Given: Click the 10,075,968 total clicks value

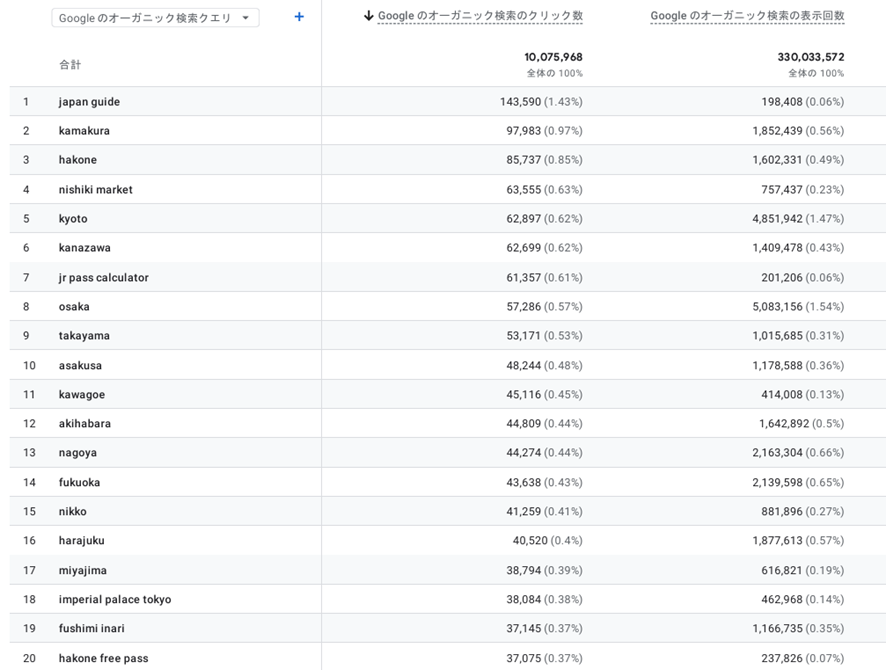Looking at the screenshot, I should pyautogui.click(x=553, y=57).
